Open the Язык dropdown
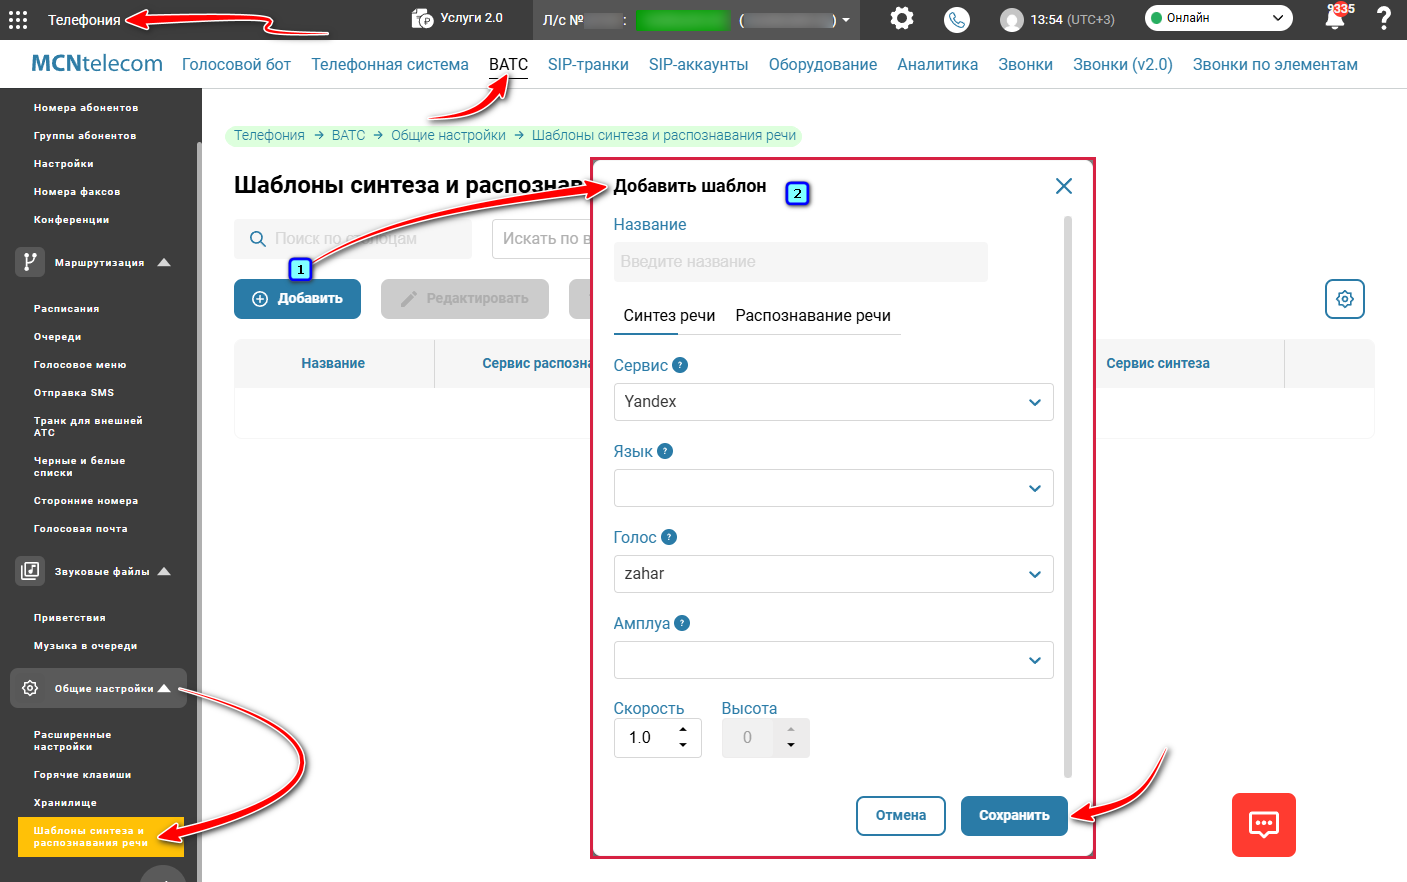The image size is (1407, 882). click(833, 488)
